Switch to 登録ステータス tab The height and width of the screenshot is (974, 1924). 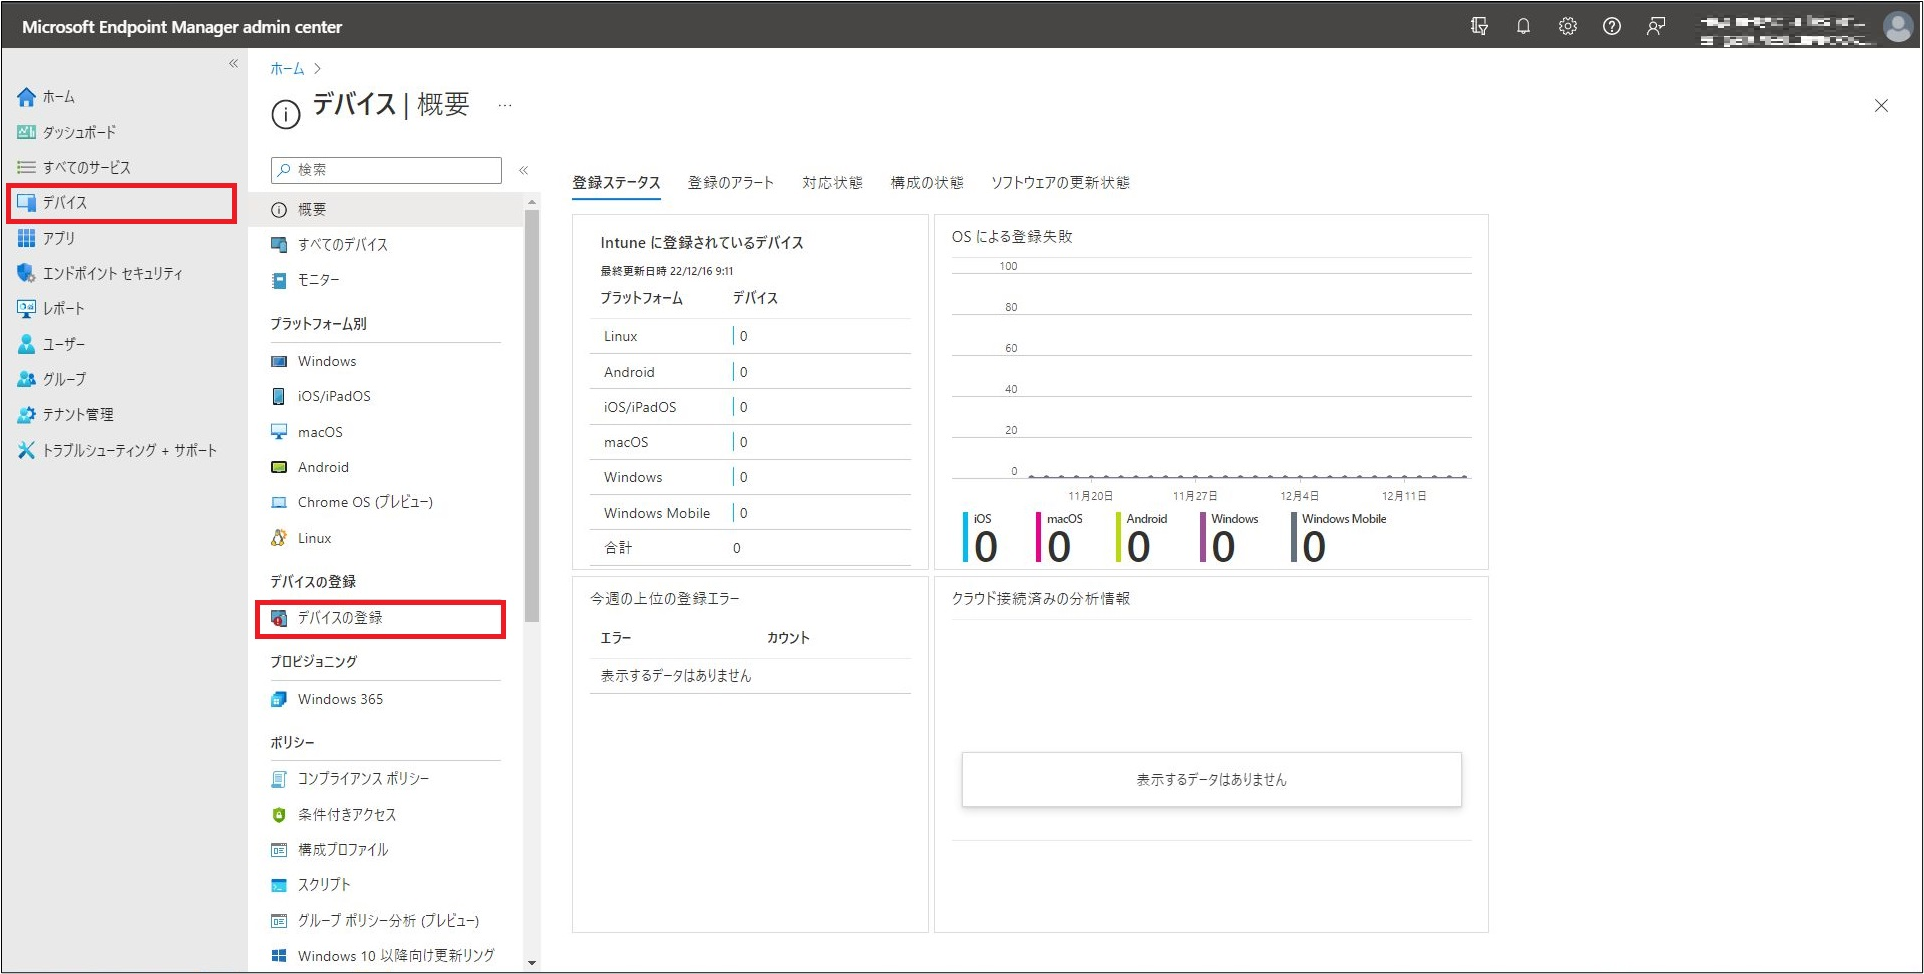(616, 183)
